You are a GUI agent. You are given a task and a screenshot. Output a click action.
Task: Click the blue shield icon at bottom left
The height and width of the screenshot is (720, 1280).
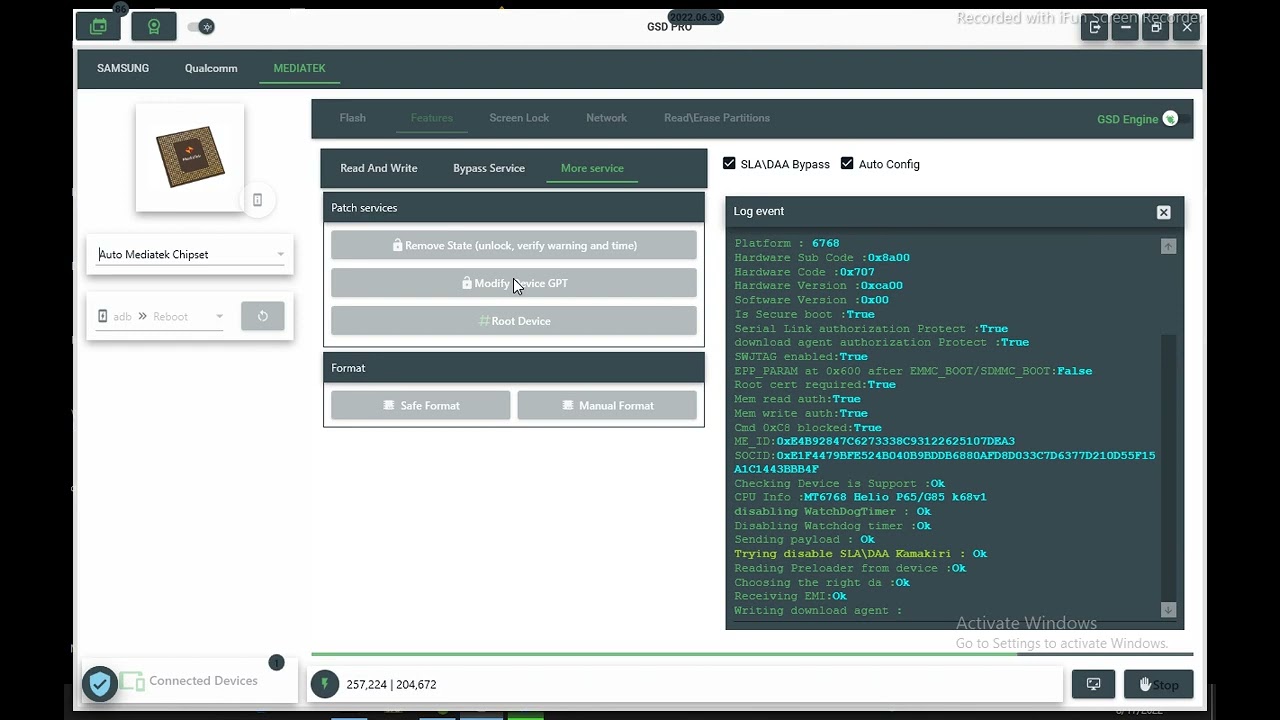100,684
